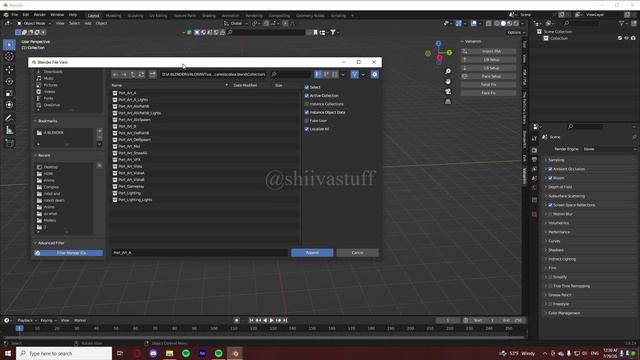The width and height of the screenshot is (640, 360).
Task: Switch to the Shading workspace tab
Action: [x=209, y=16]
